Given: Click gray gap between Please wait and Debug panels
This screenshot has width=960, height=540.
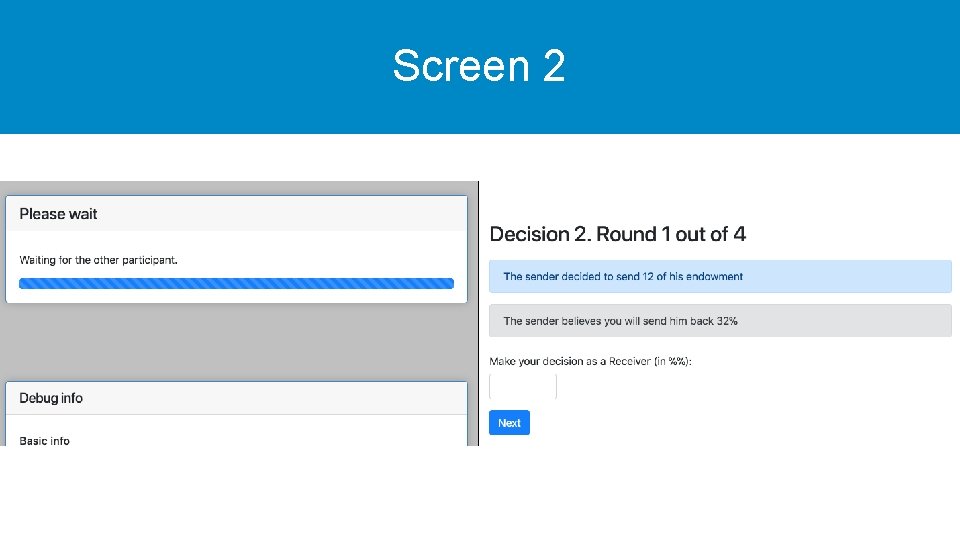Looking at the screenshot, I should (236, 342).
